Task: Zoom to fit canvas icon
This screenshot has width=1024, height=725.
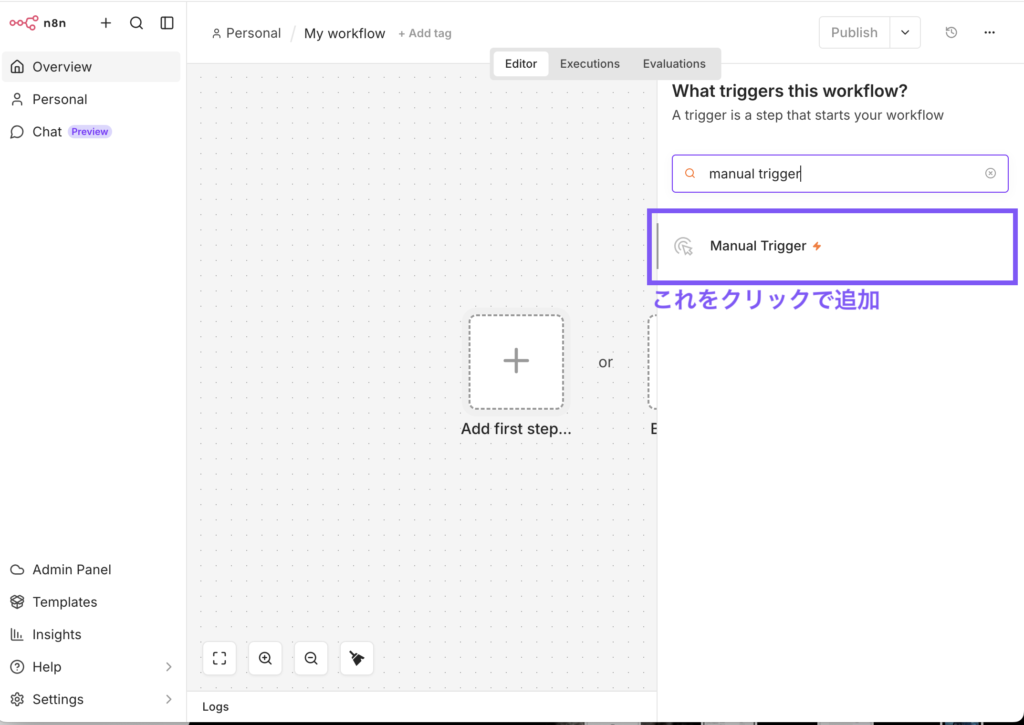Action: pos(219,658)
